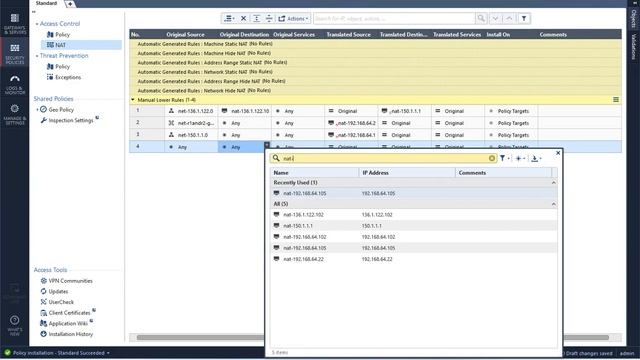Click the delete rule X icon
The image size is (640, 360).
click(243, 18)
